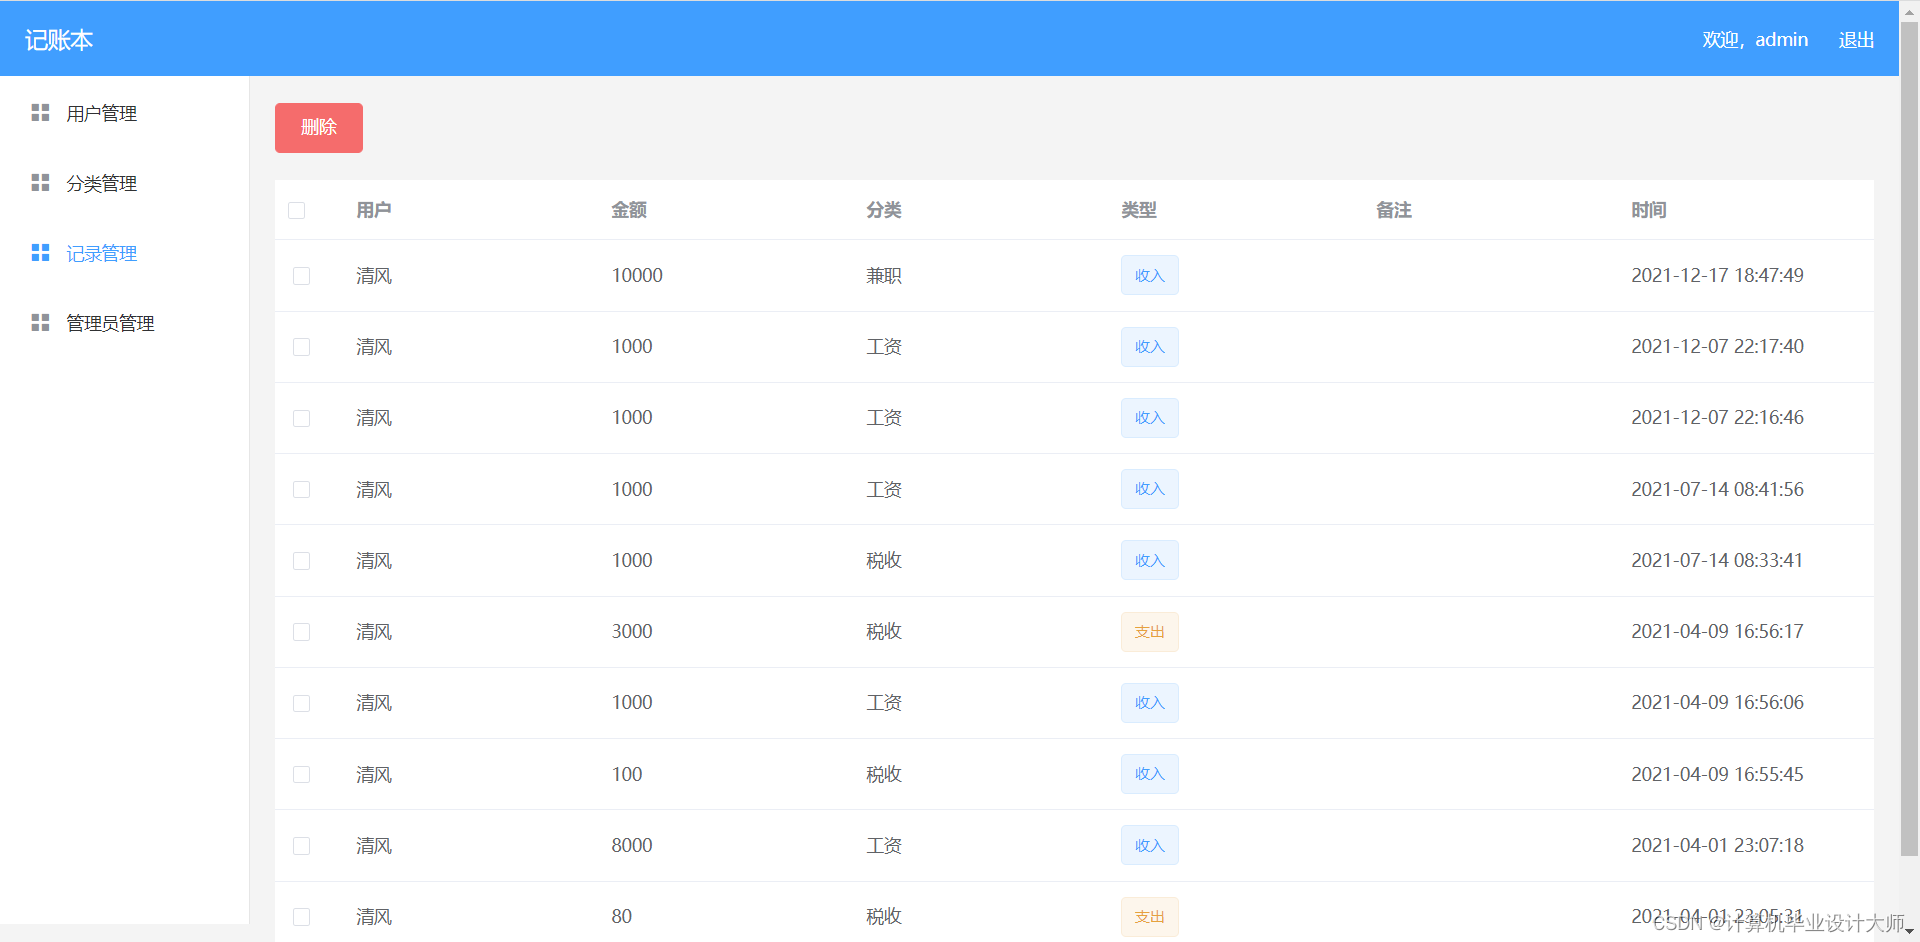1920x942 pixels.
Task: Click the 支出 tag in the 3000 row
Action: (x=1150, y=632)
